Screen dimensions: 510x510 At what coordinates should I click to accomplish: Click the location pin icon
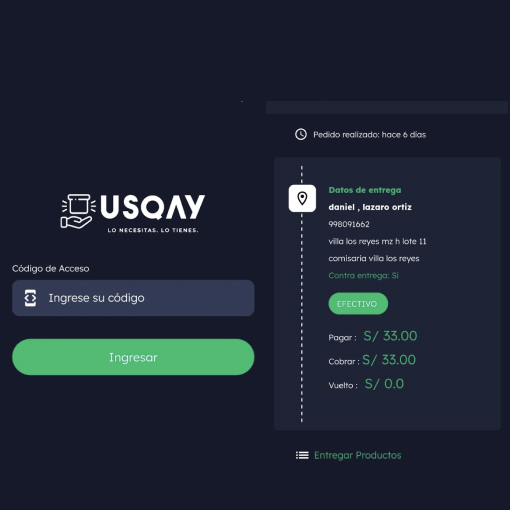coord(302,198)
